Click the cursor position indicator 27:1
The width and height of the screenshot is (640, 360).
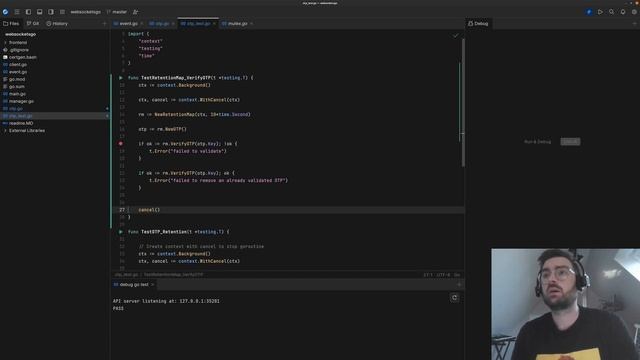[x=428, y=275]
